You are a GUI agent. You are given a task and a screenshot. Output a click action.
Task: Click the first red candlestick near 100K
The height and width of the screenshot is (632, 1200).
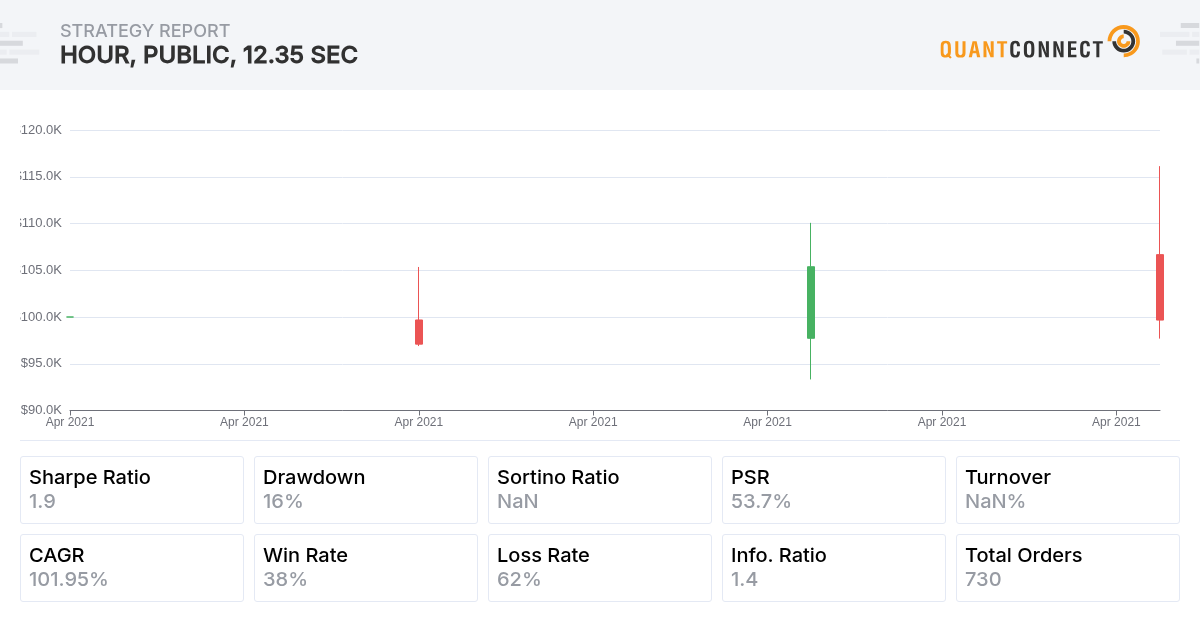(x=419, y=332)
